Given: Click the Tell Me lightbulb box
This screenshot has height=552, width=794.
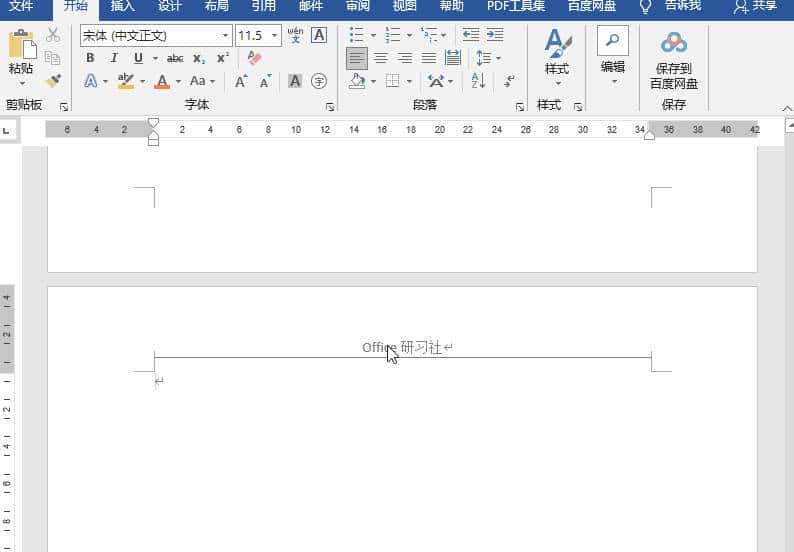Looking at the screenshot, I should pos(670,7).
